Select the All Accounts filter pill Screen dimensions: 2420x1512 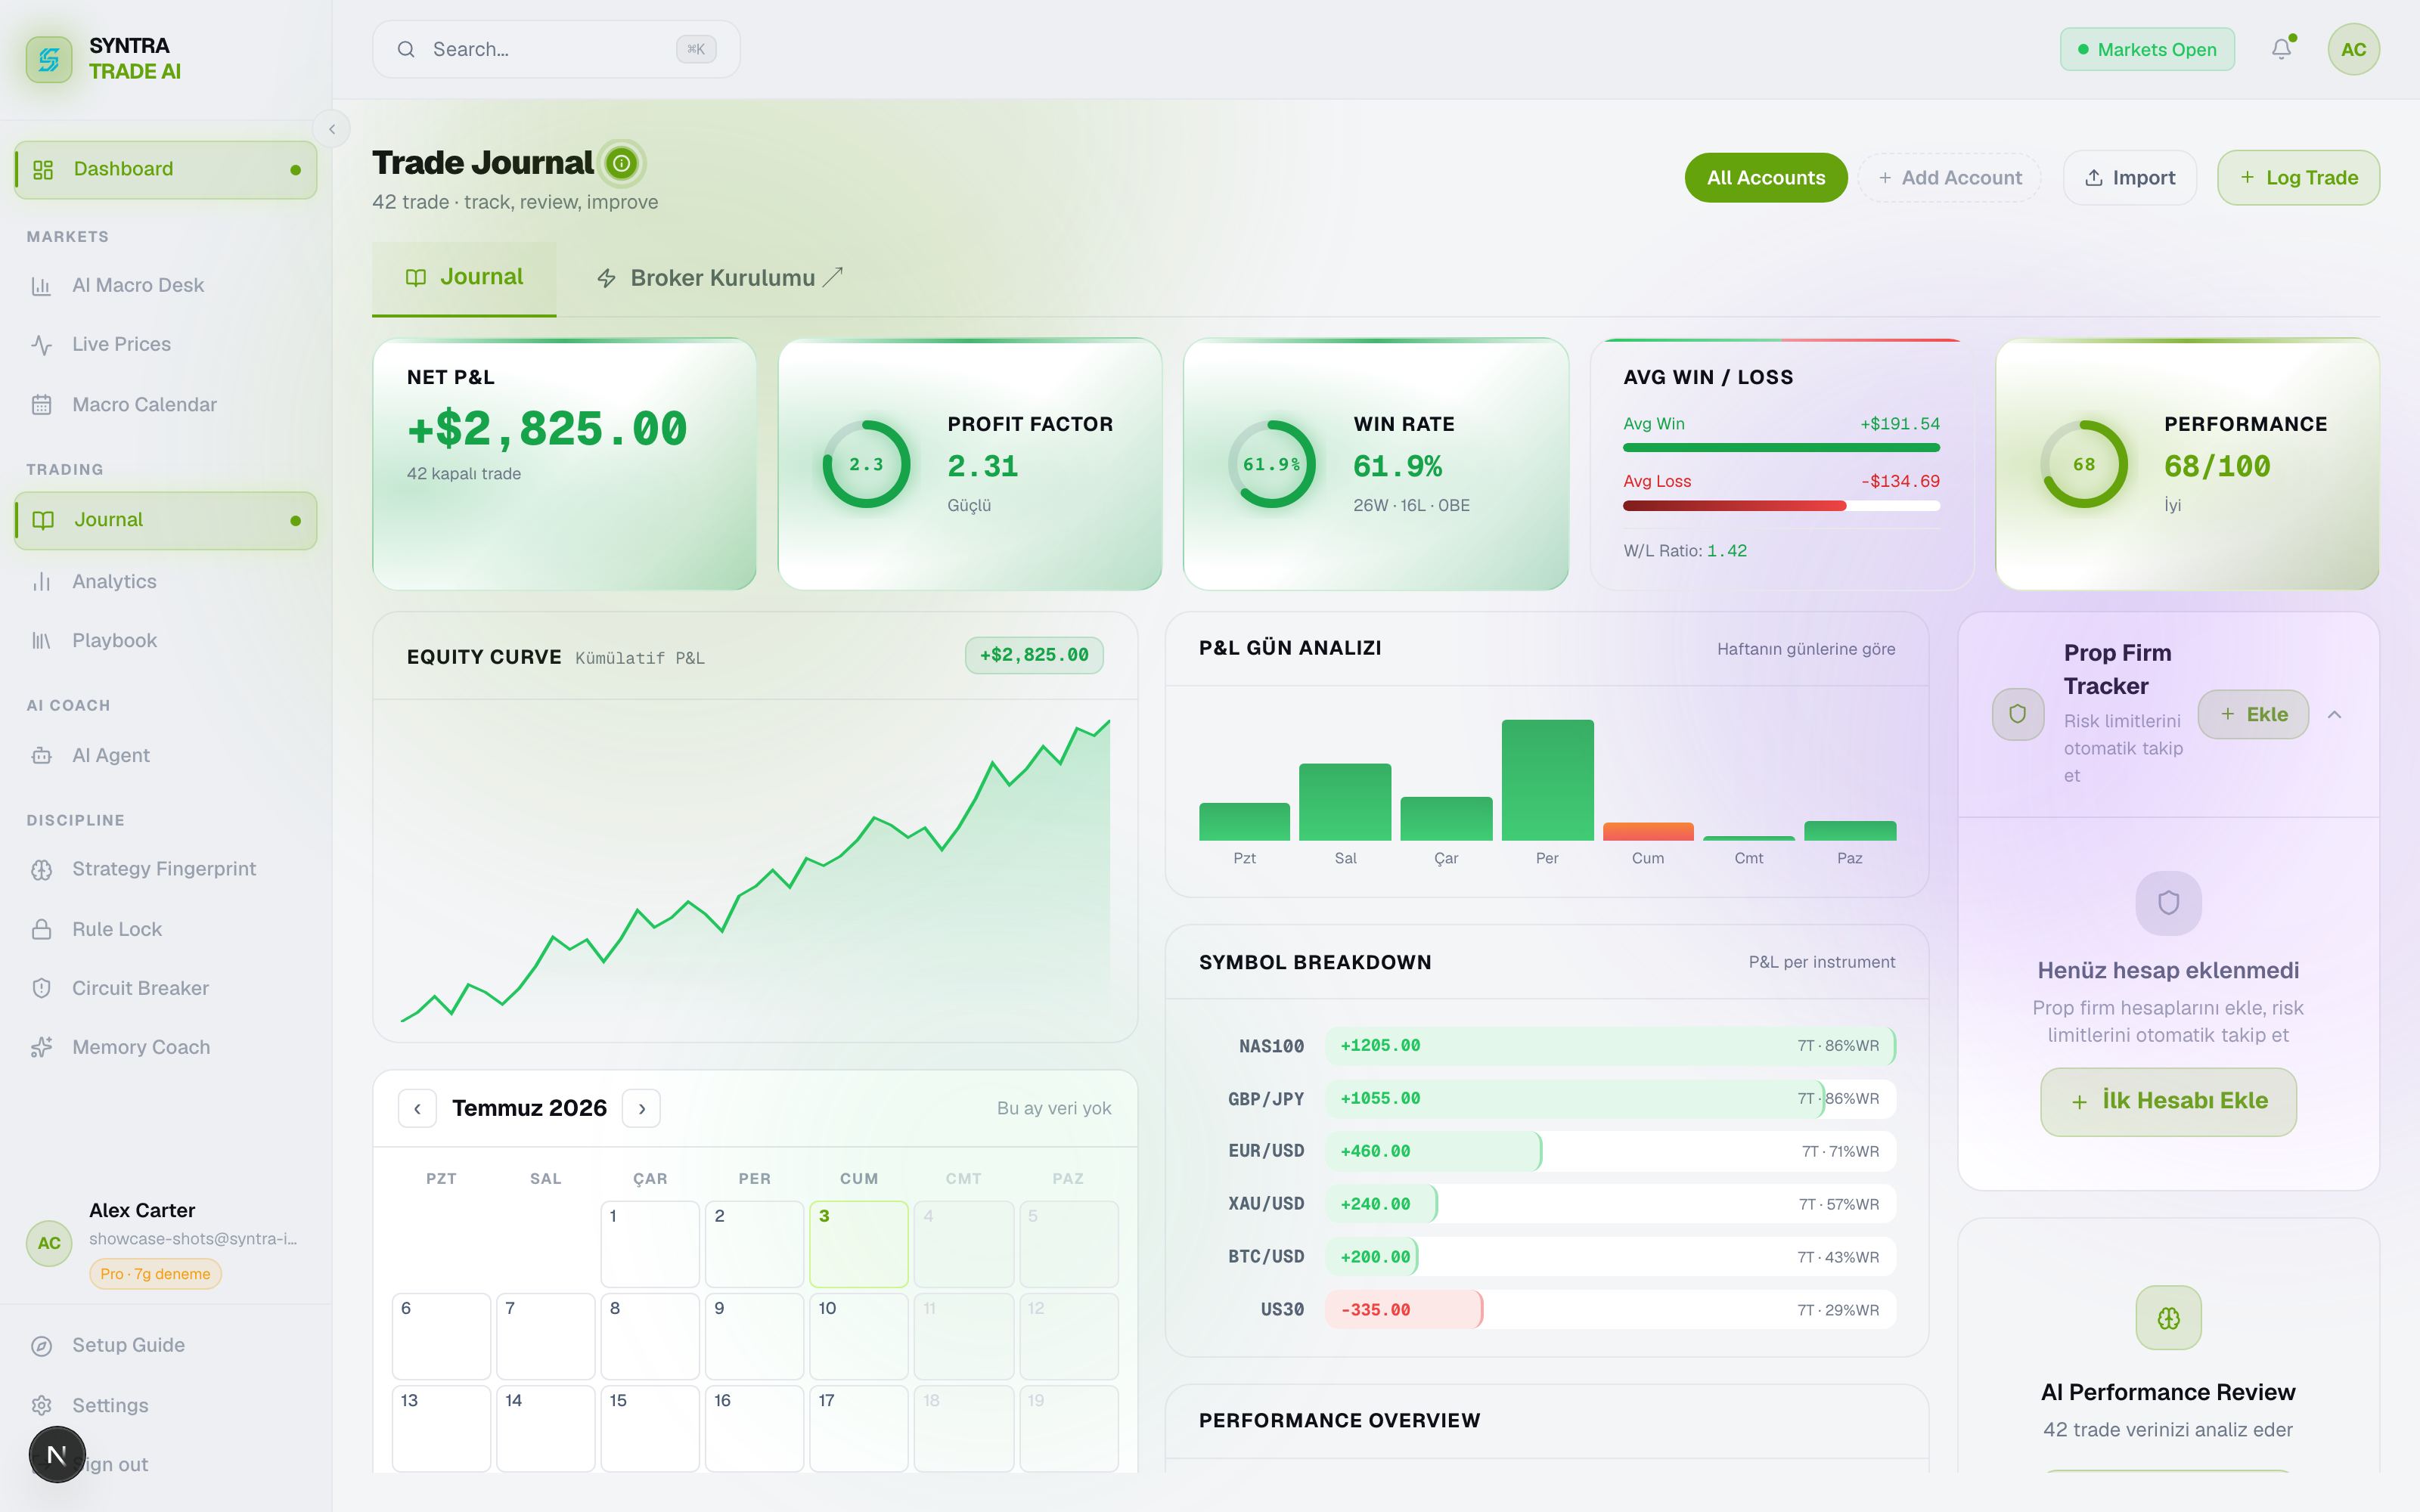(x=1765, y=178)
